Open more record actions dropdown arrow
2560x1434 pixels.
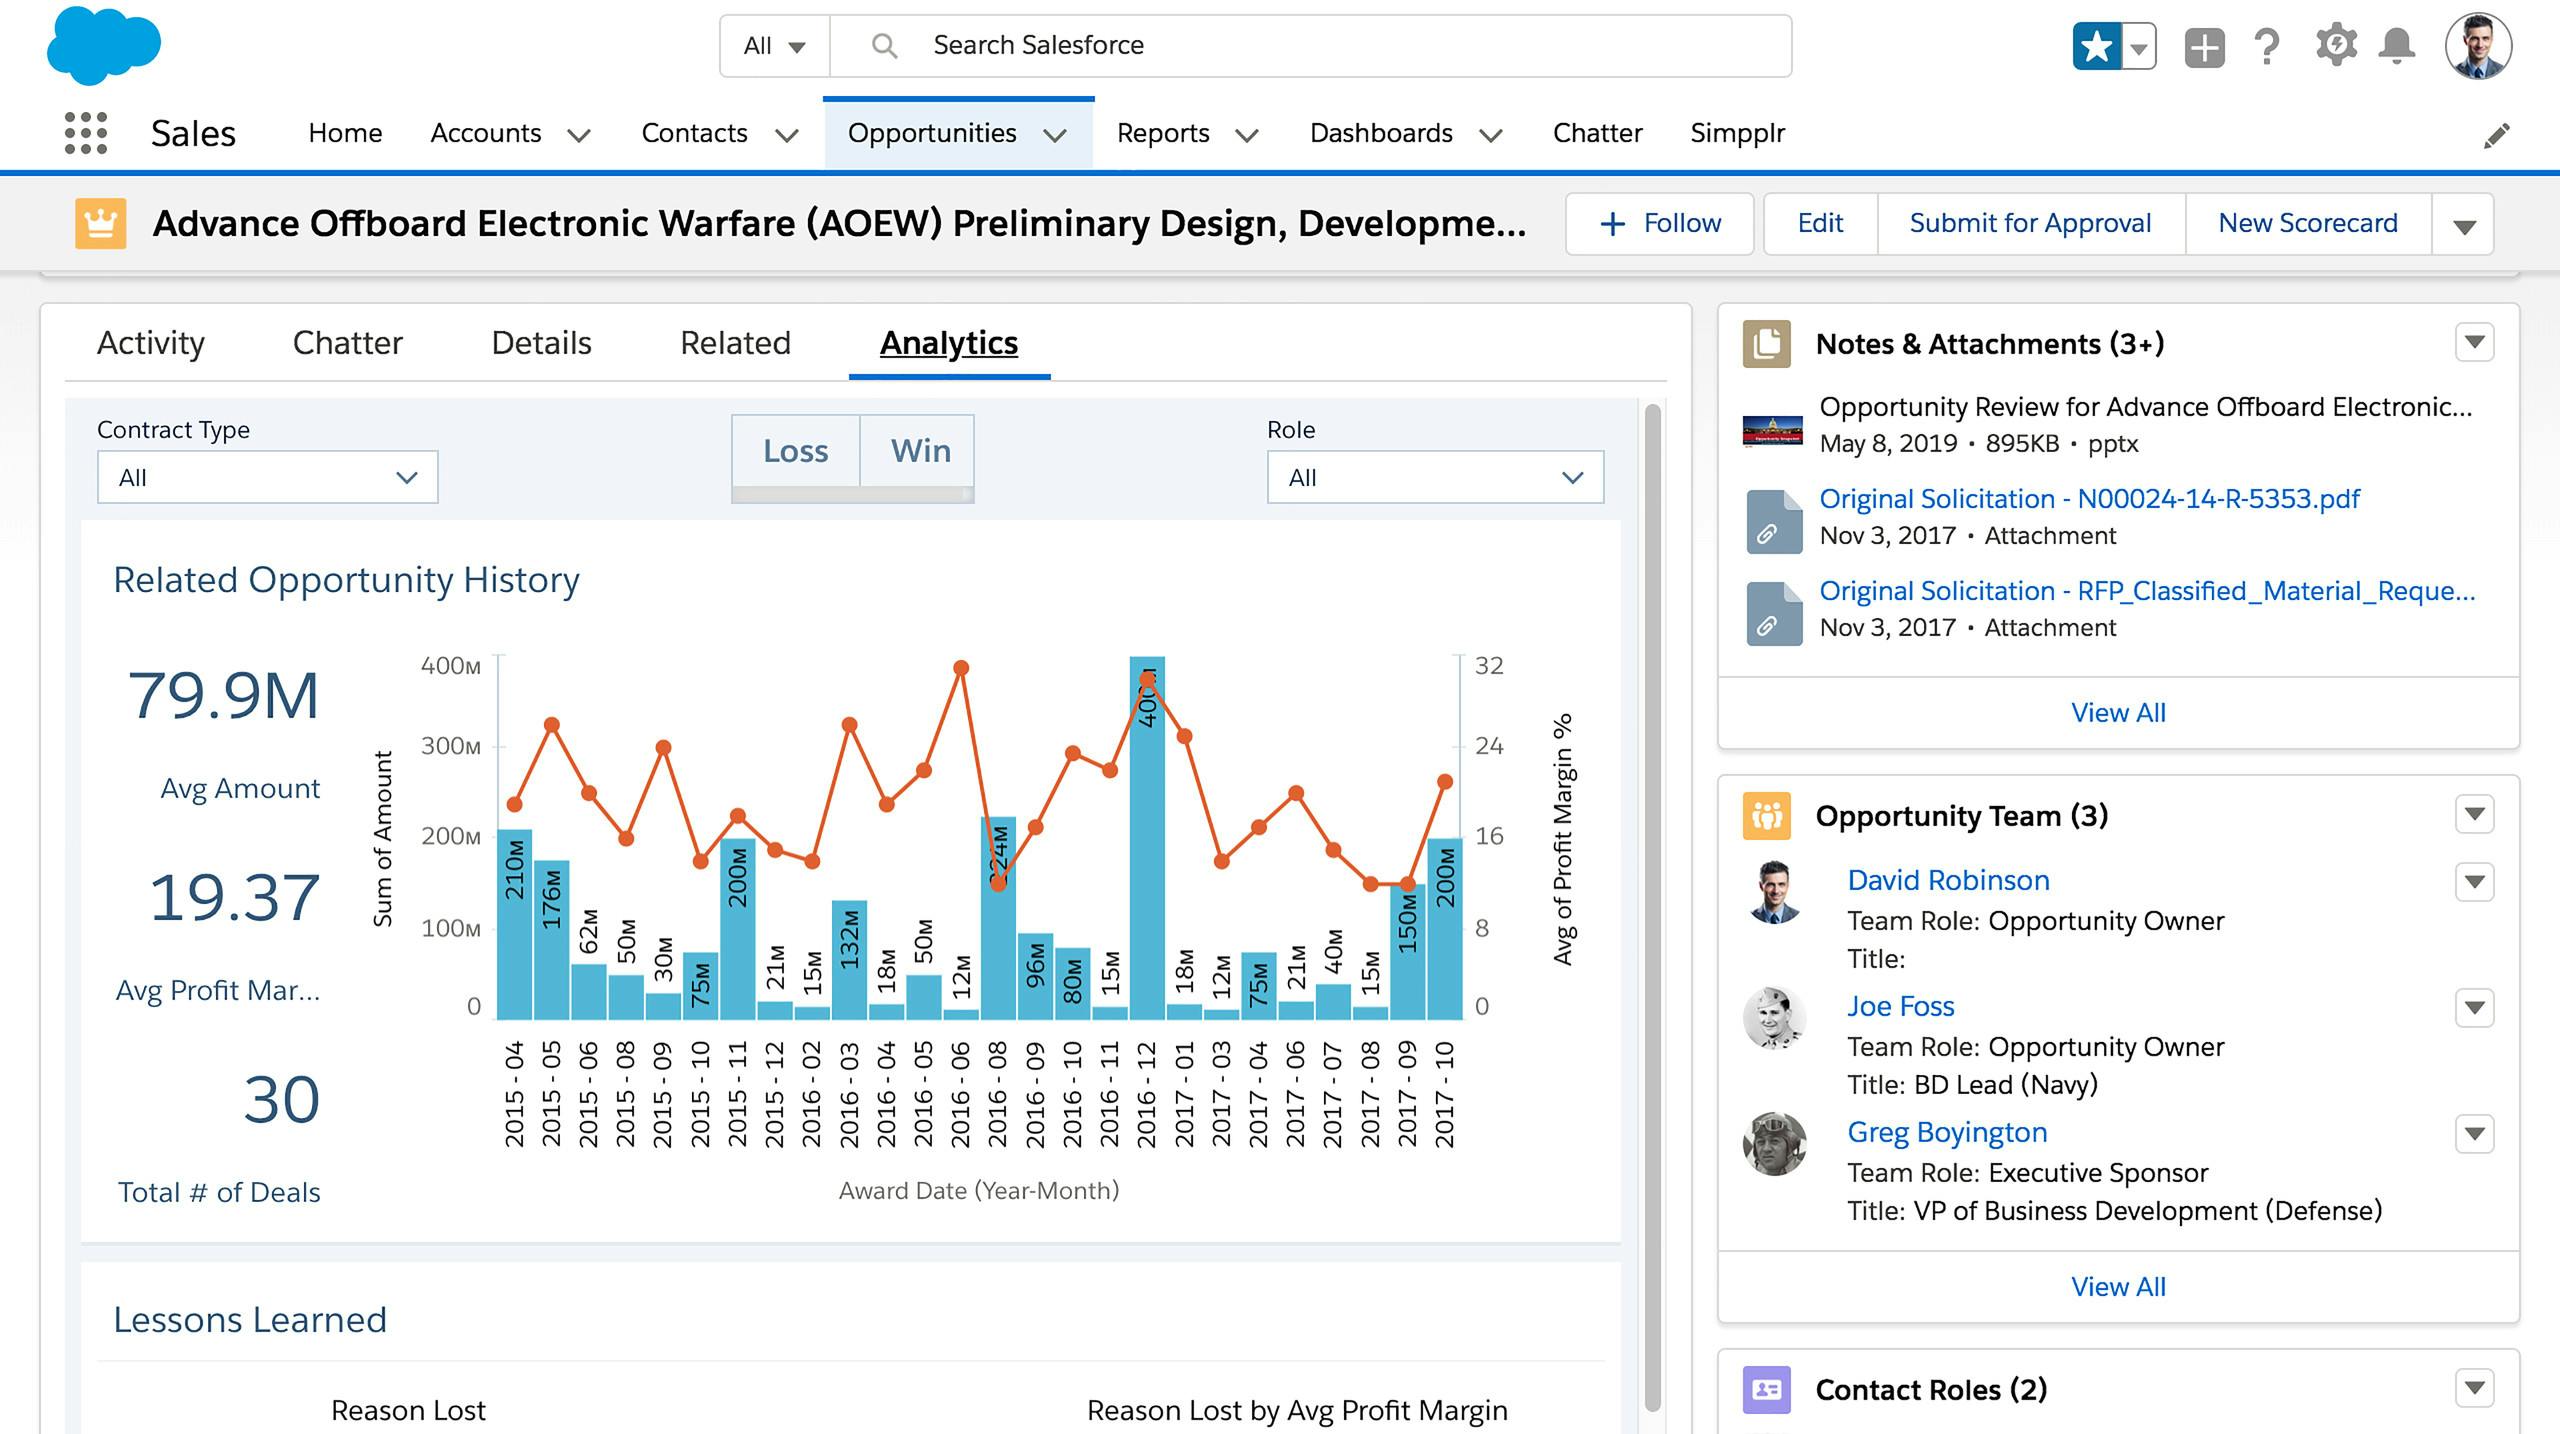click(2464, 224)
